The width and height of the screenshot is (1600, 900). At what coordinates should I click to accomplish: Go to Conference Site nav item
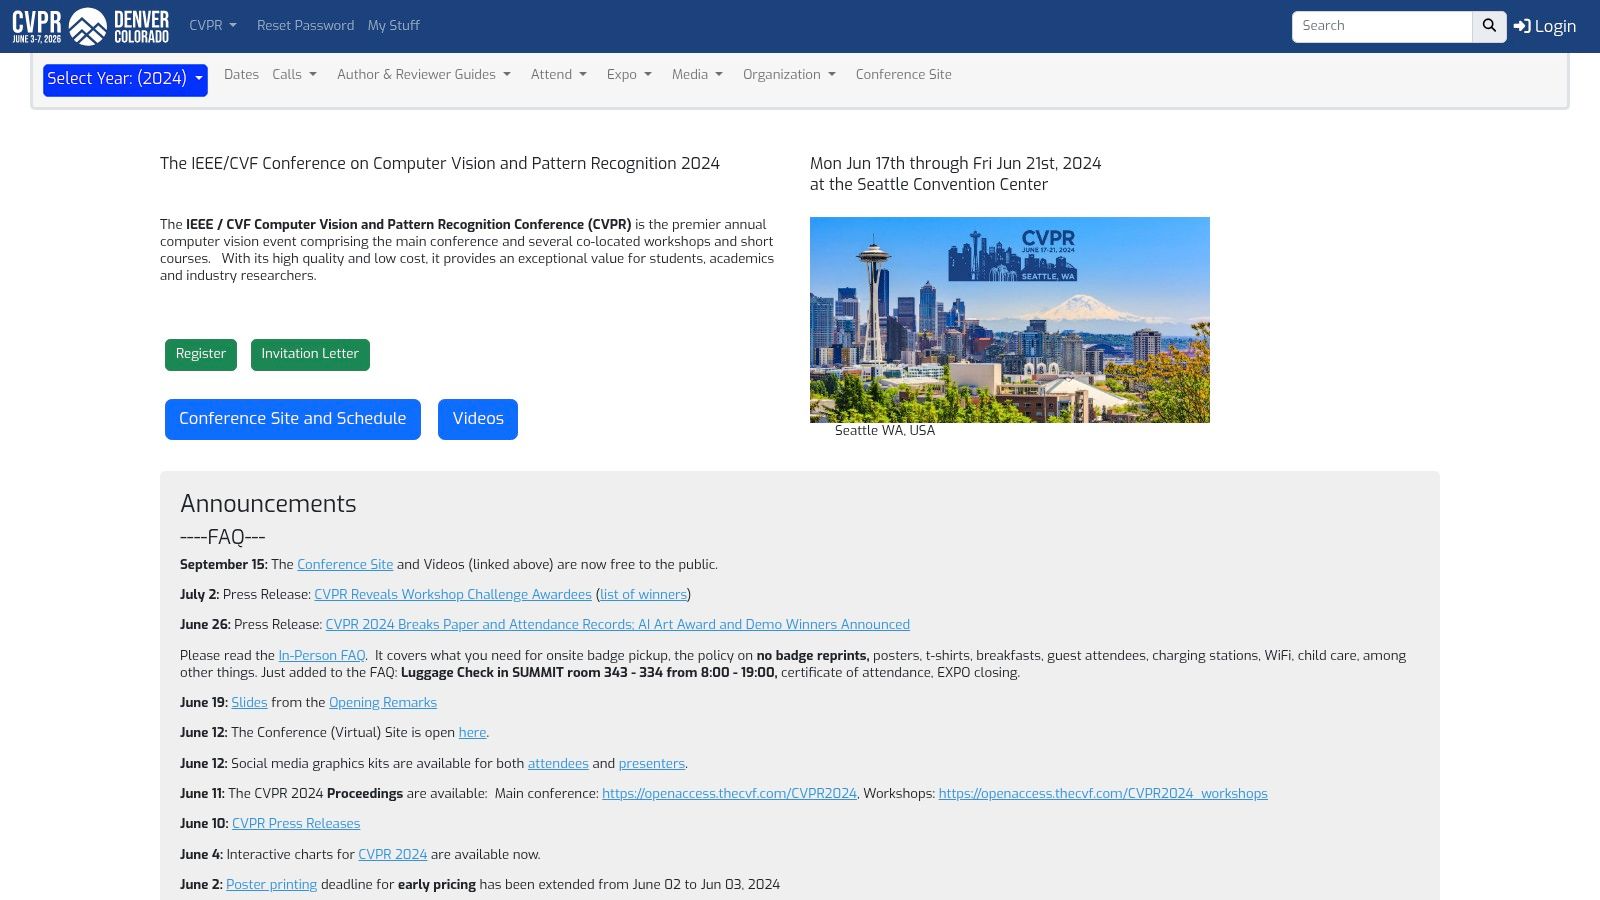tap(903, 75)
